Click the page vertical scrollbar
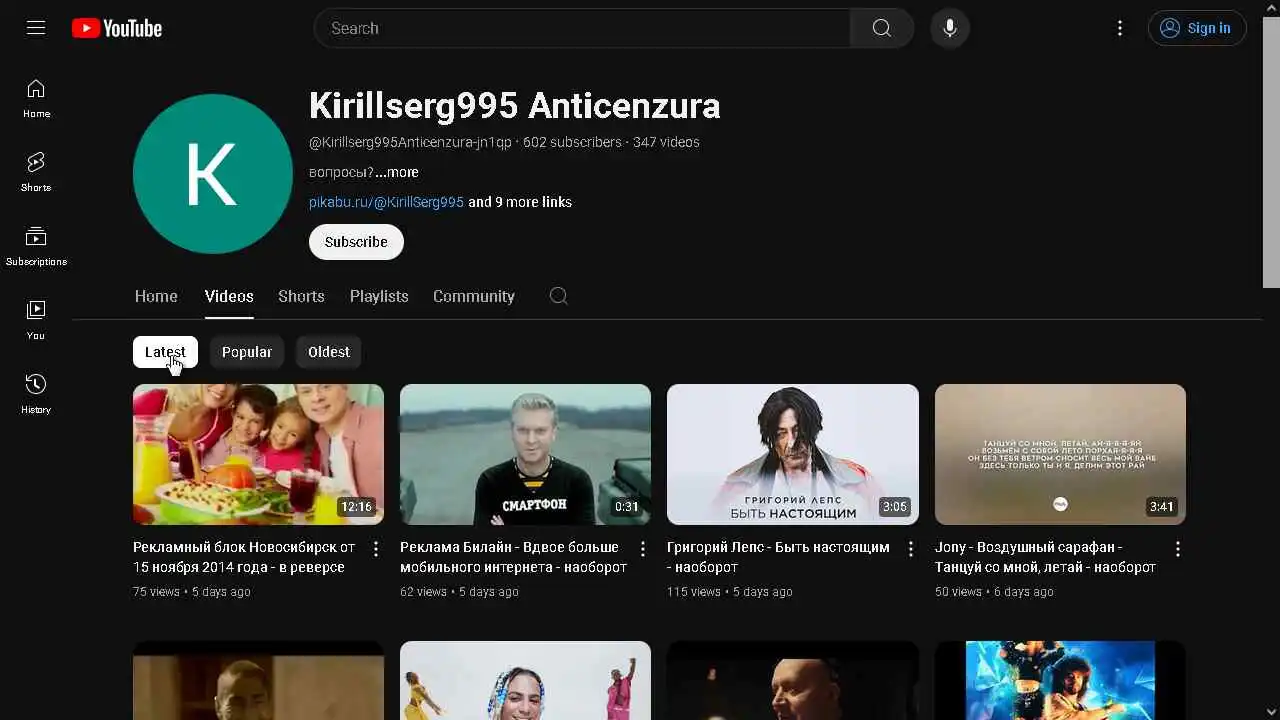 pyautogui.click(x=1271, y=150)
